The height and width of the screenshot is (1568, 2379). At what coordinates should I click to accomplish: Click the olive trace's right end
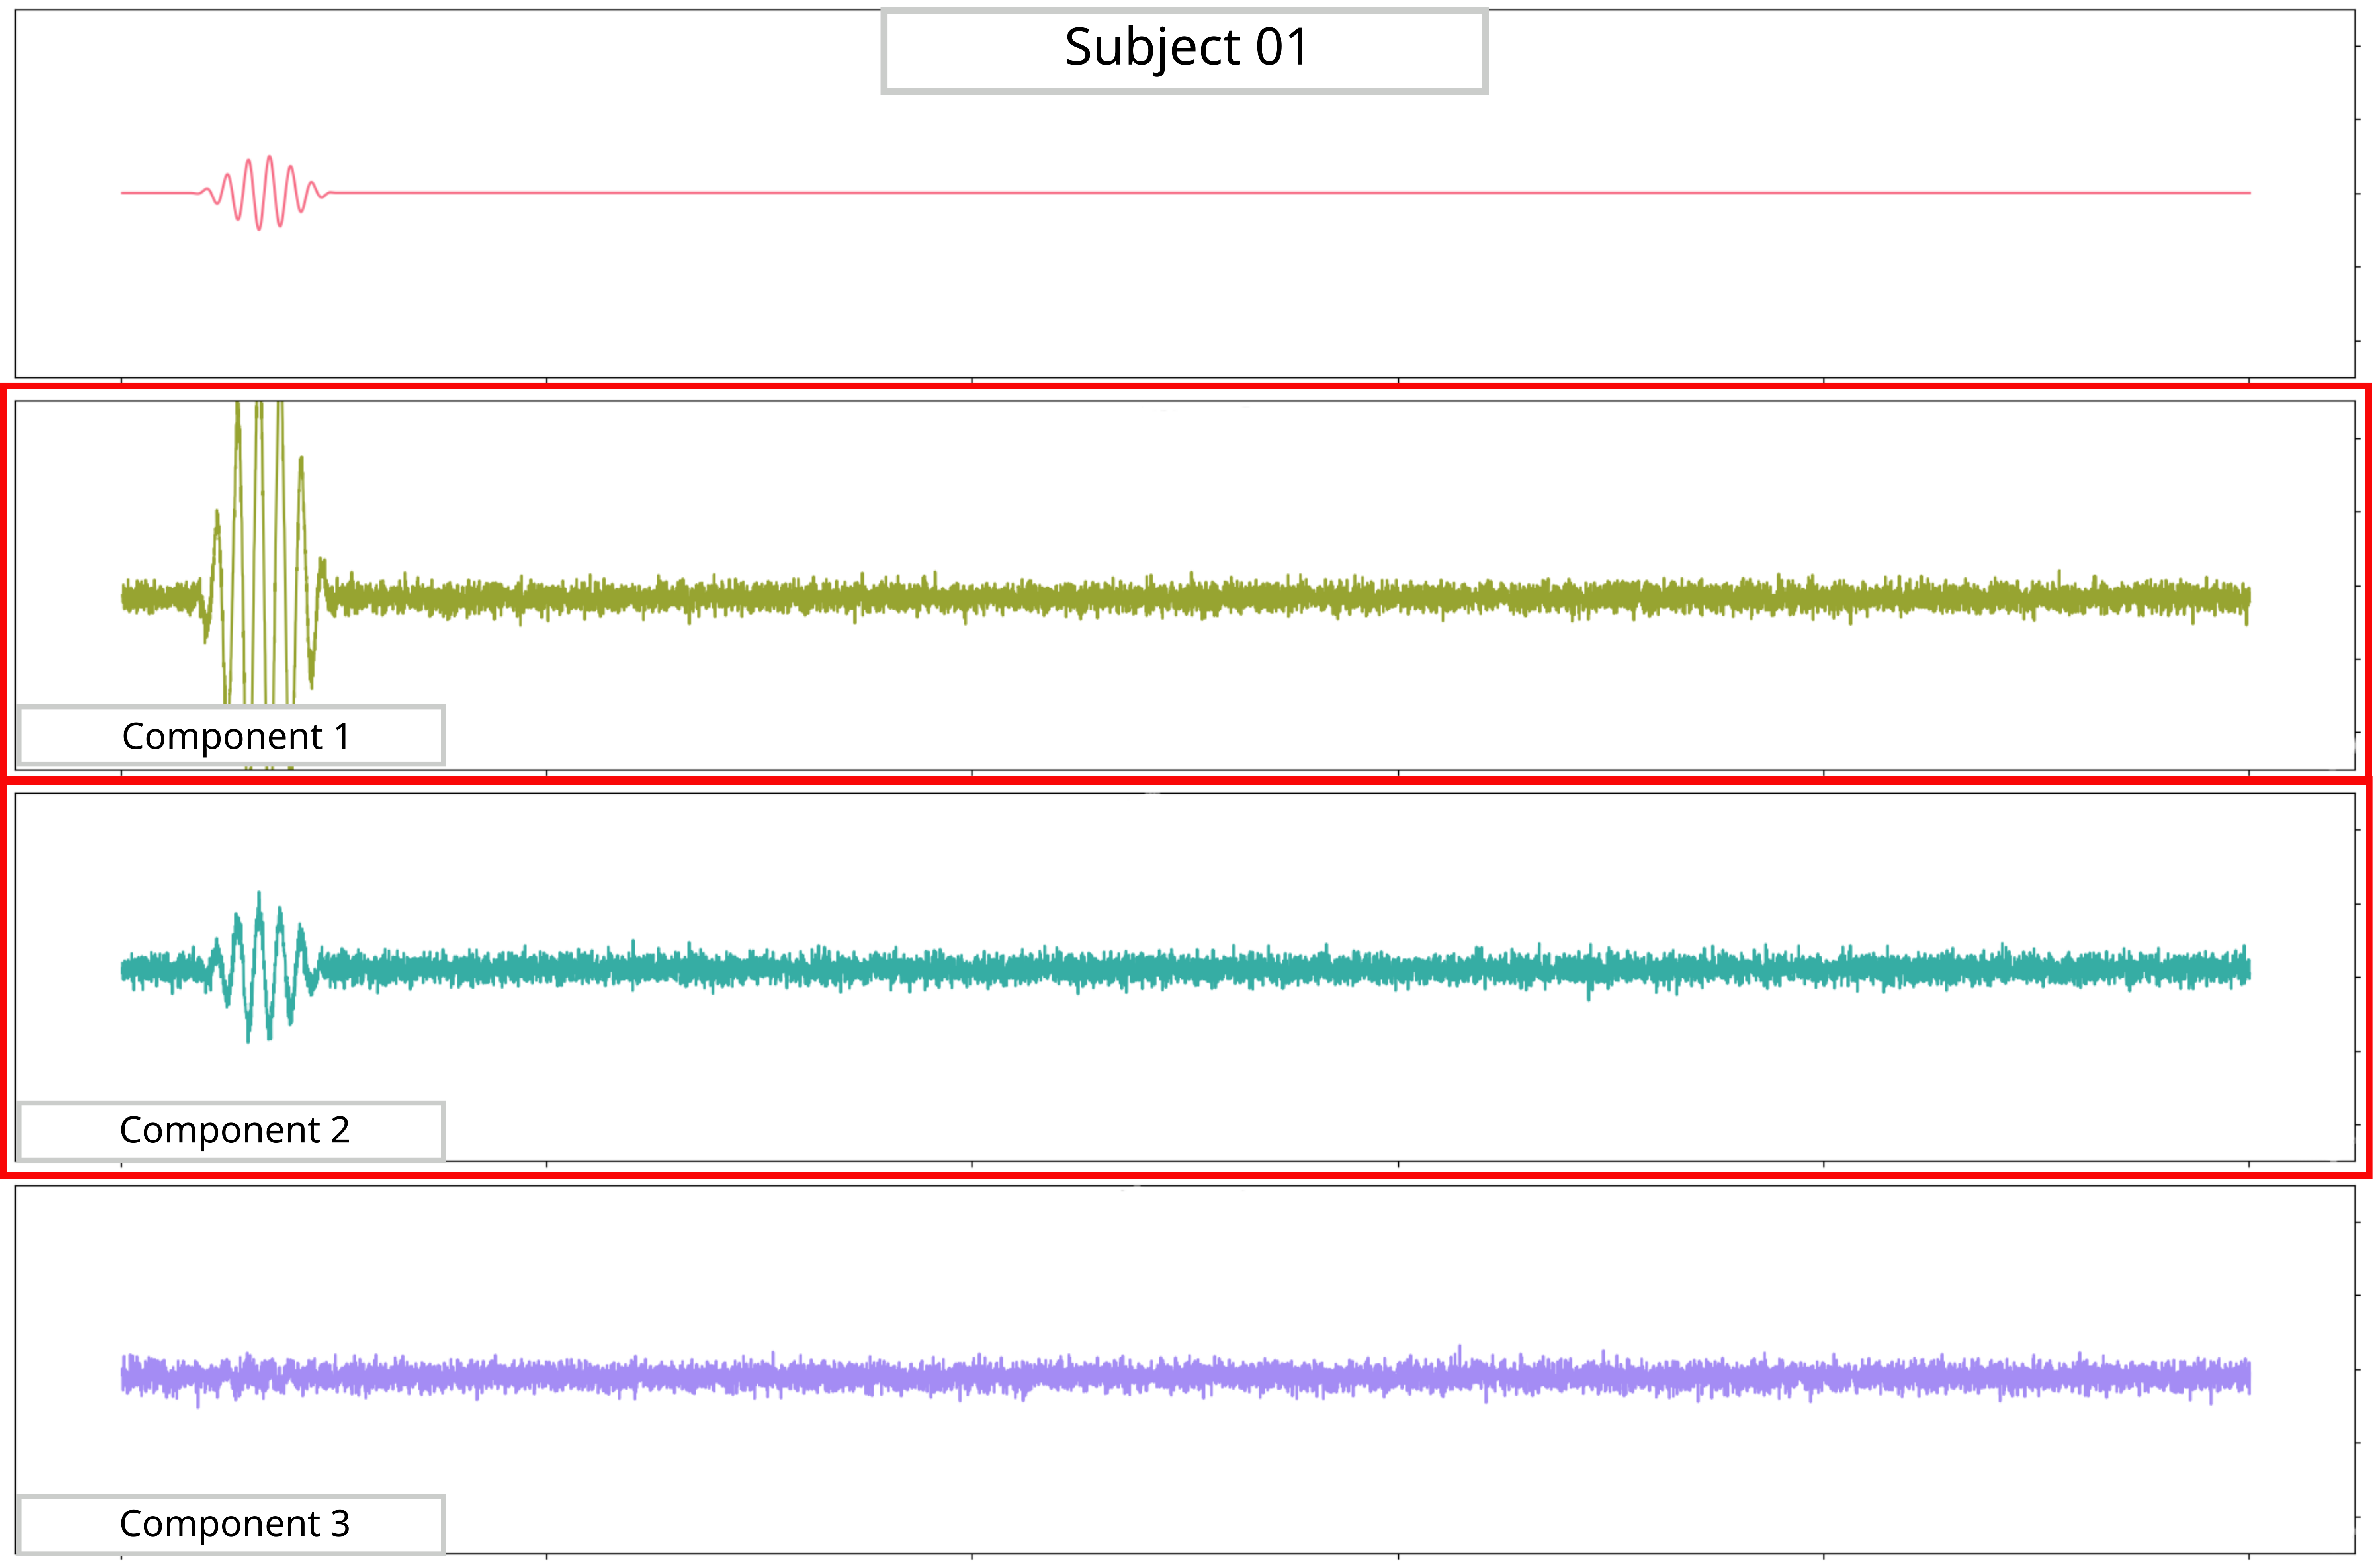pos(2248,598)
